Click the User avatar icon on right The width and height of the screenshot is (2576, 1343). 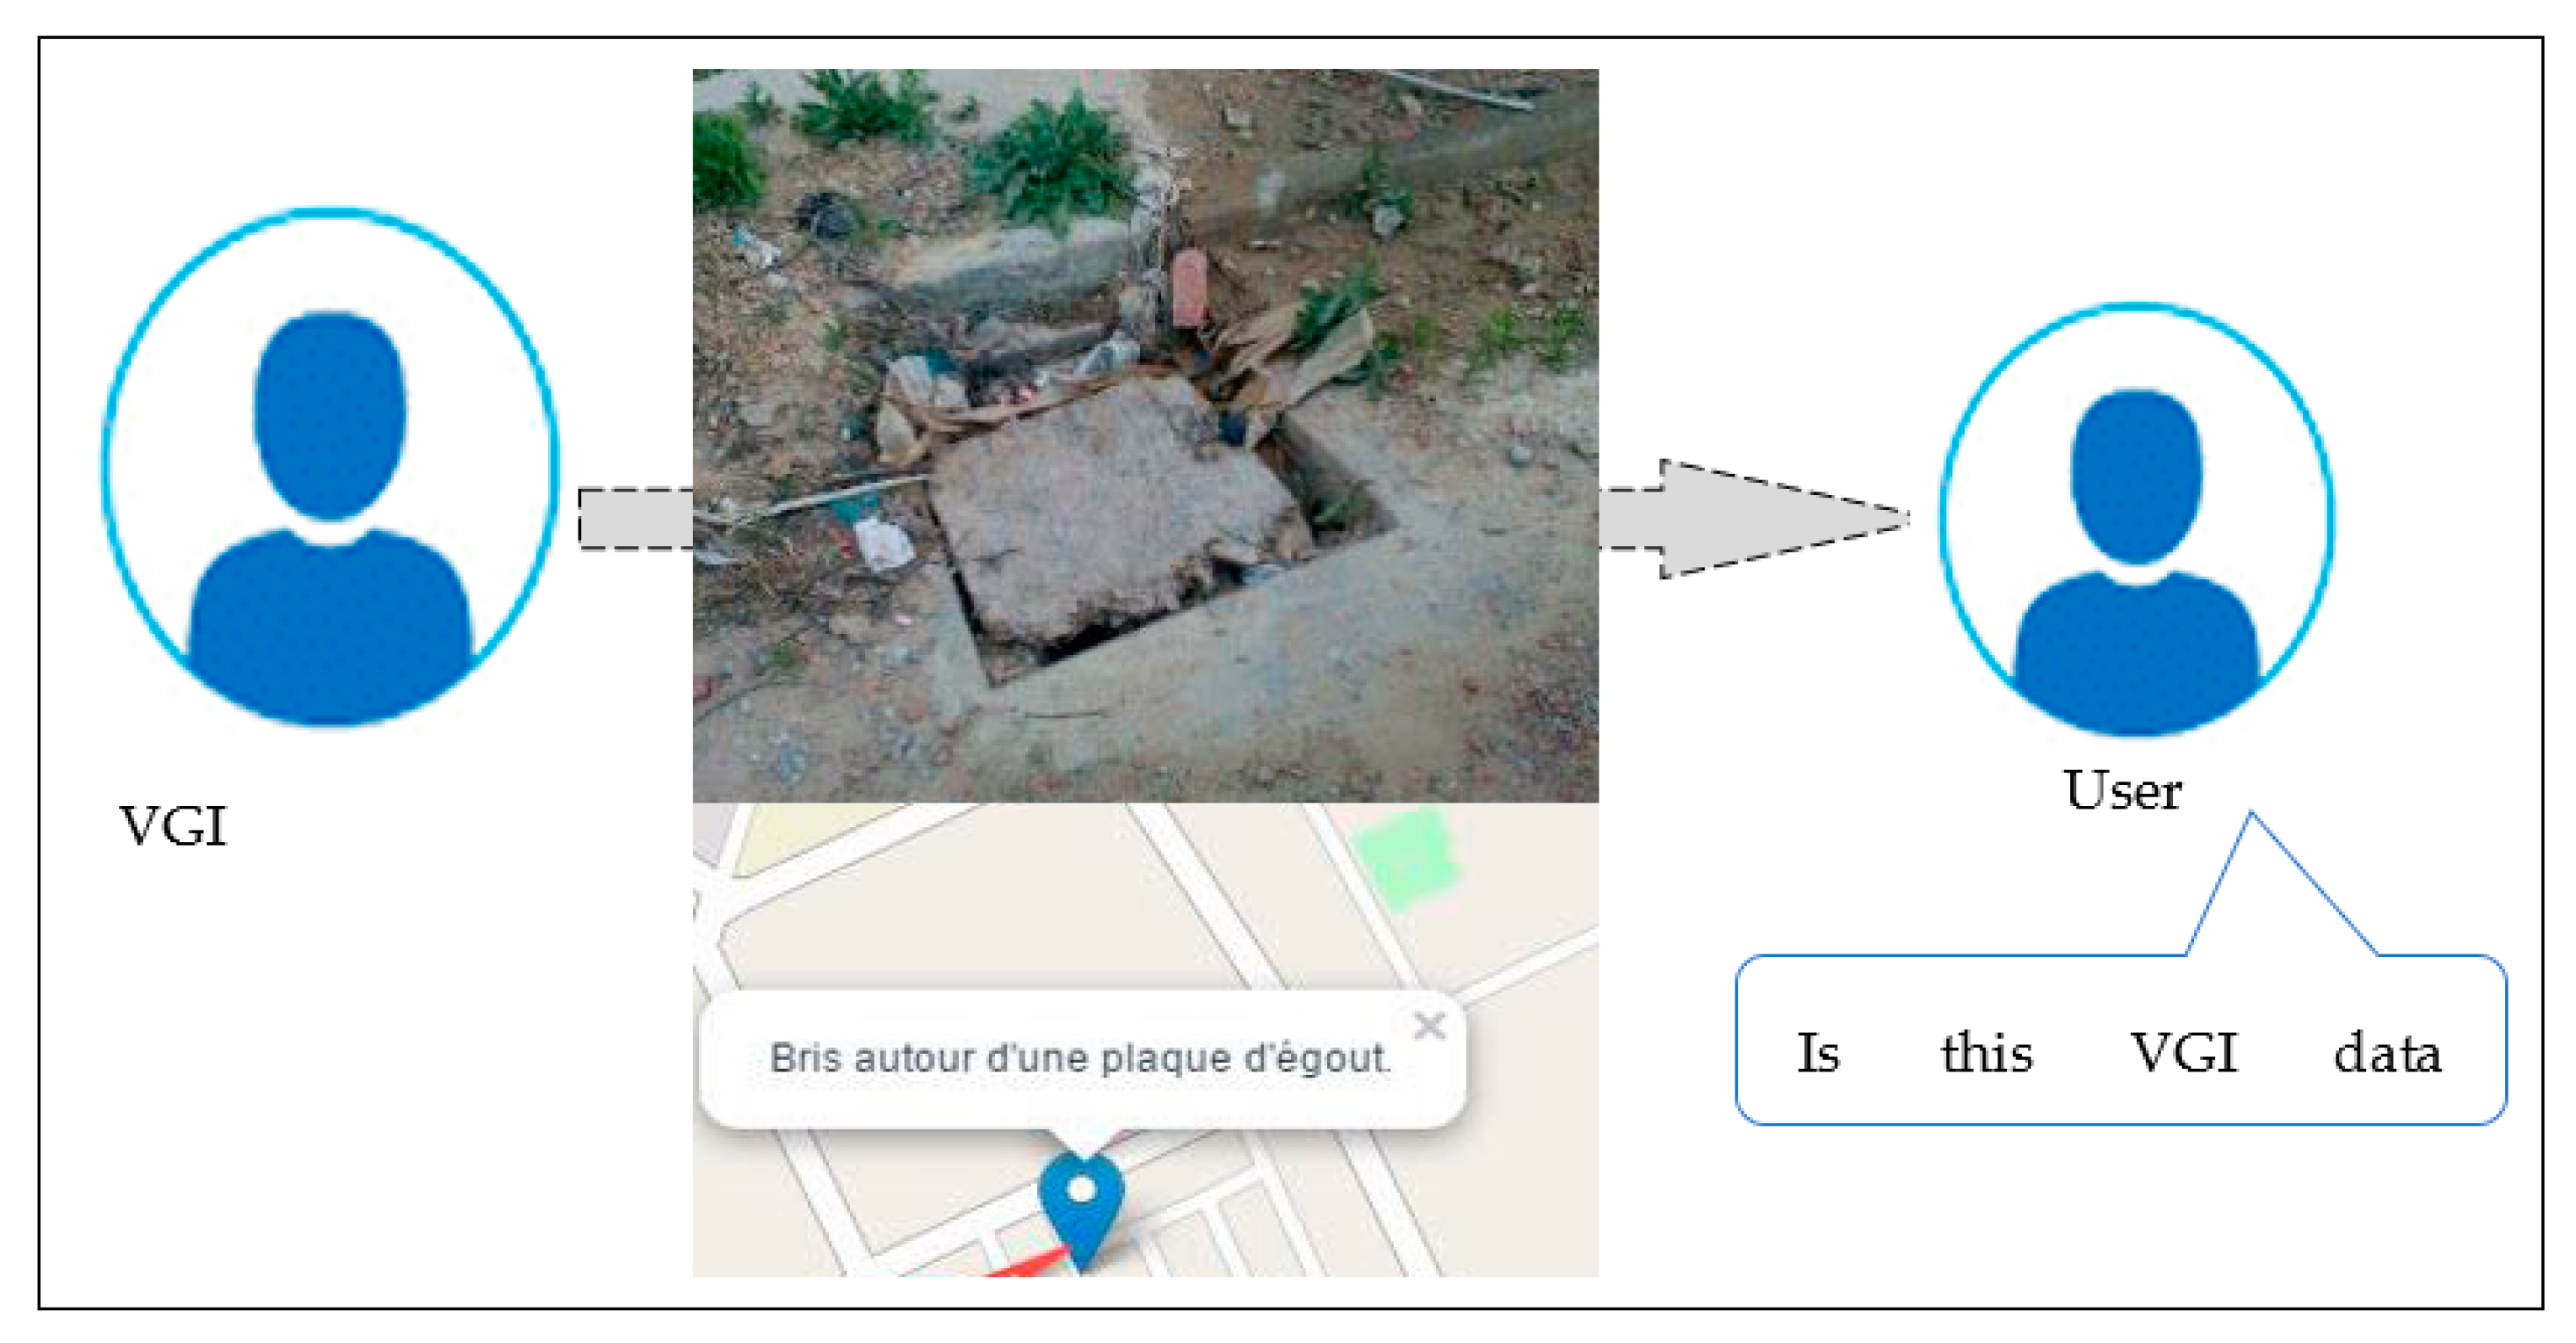2137,520
